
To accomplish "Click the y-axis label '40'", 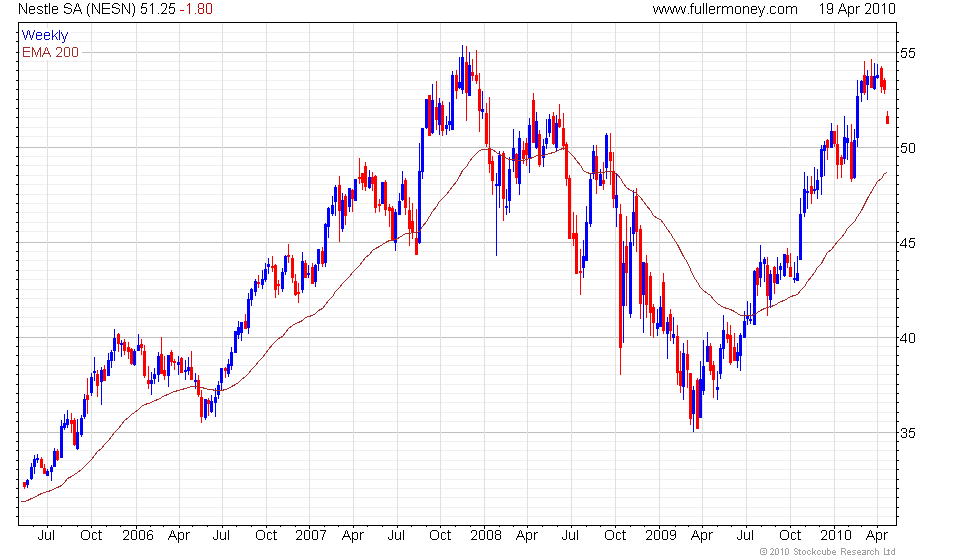I will point(908,338).
